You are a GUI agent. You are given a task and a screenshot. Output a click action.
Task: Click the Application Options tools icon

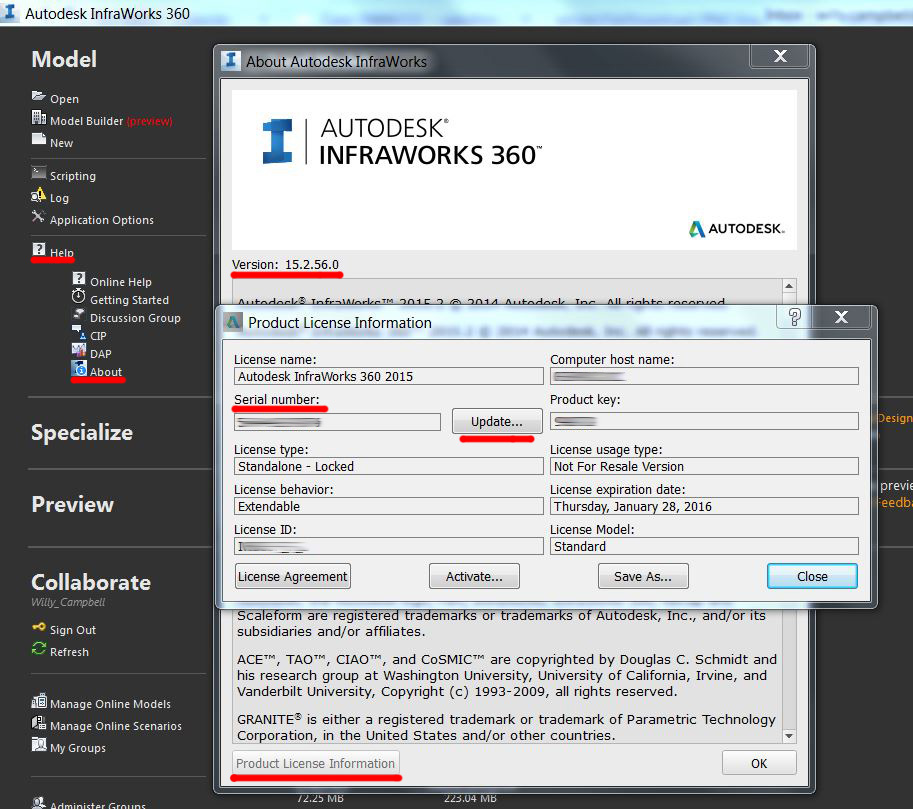point(38,217)
